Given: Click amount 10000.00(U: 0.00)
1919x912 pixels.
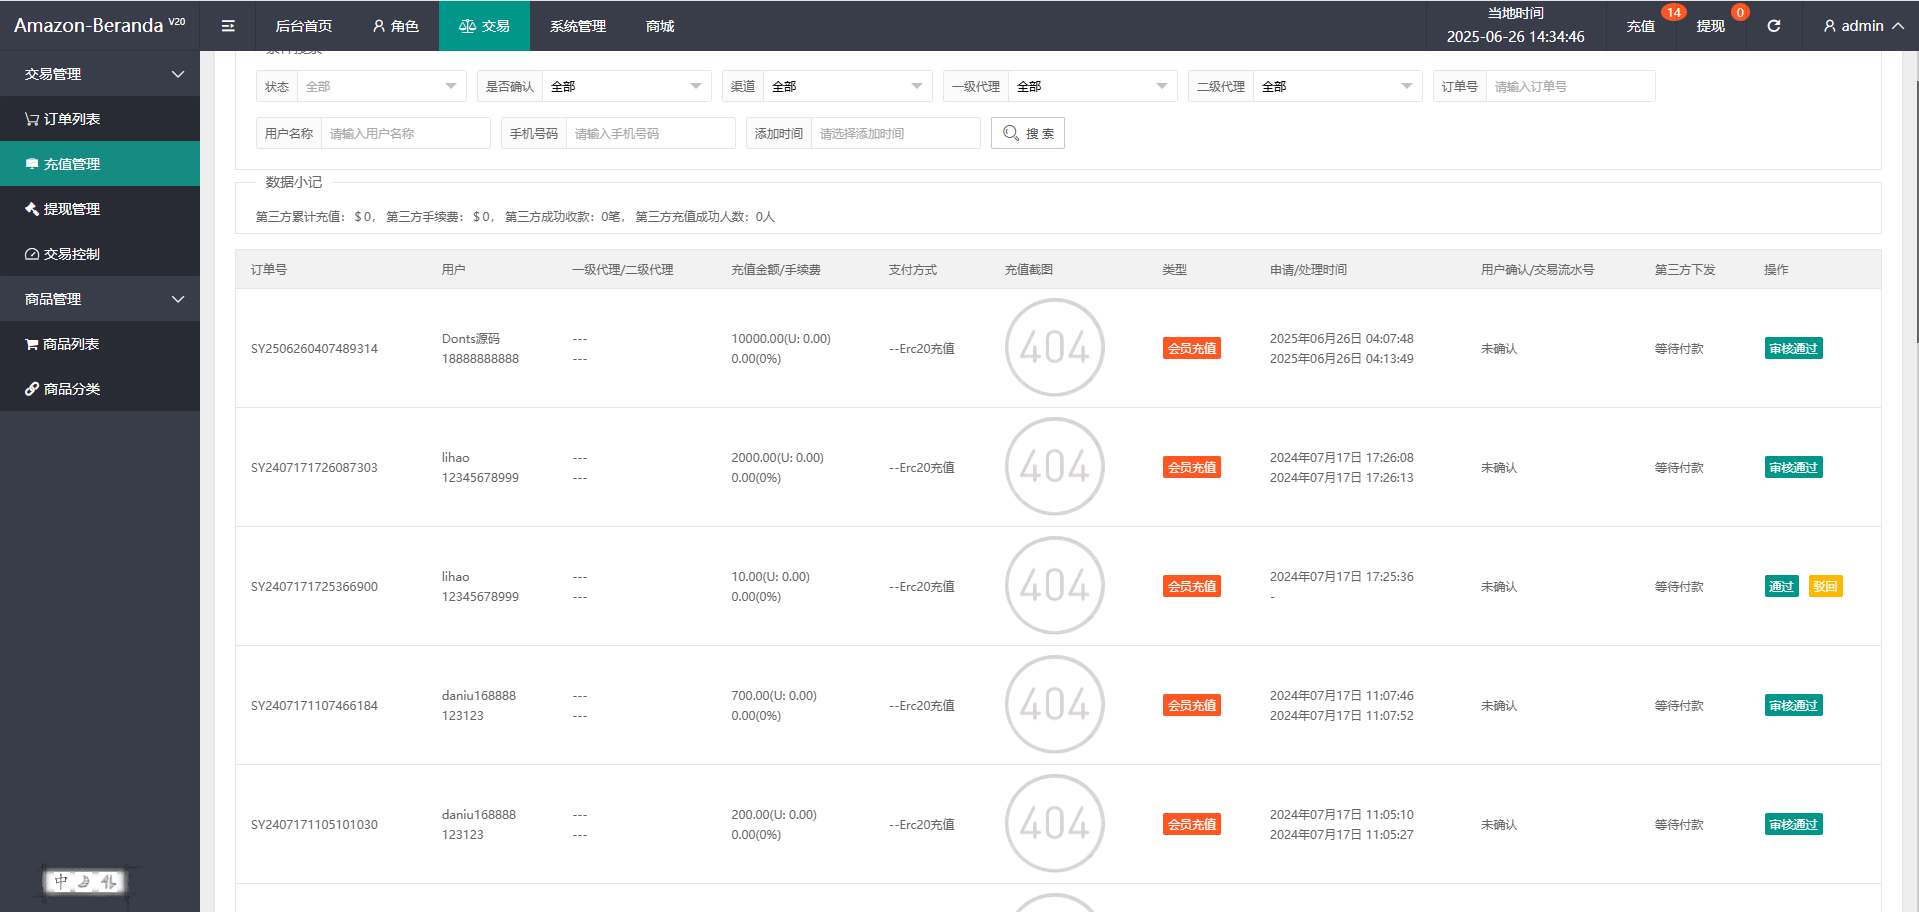Looking at the screenshot, I should pyautogui.click(x=781, y=339).
